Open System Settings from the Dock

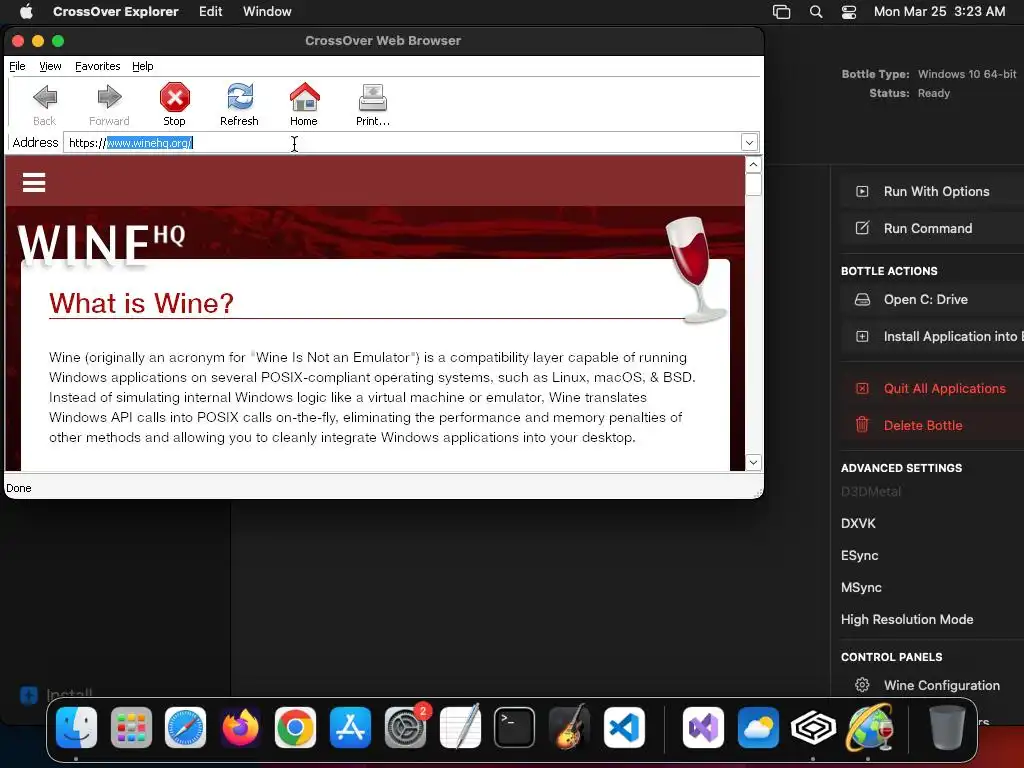click(405, 728)
